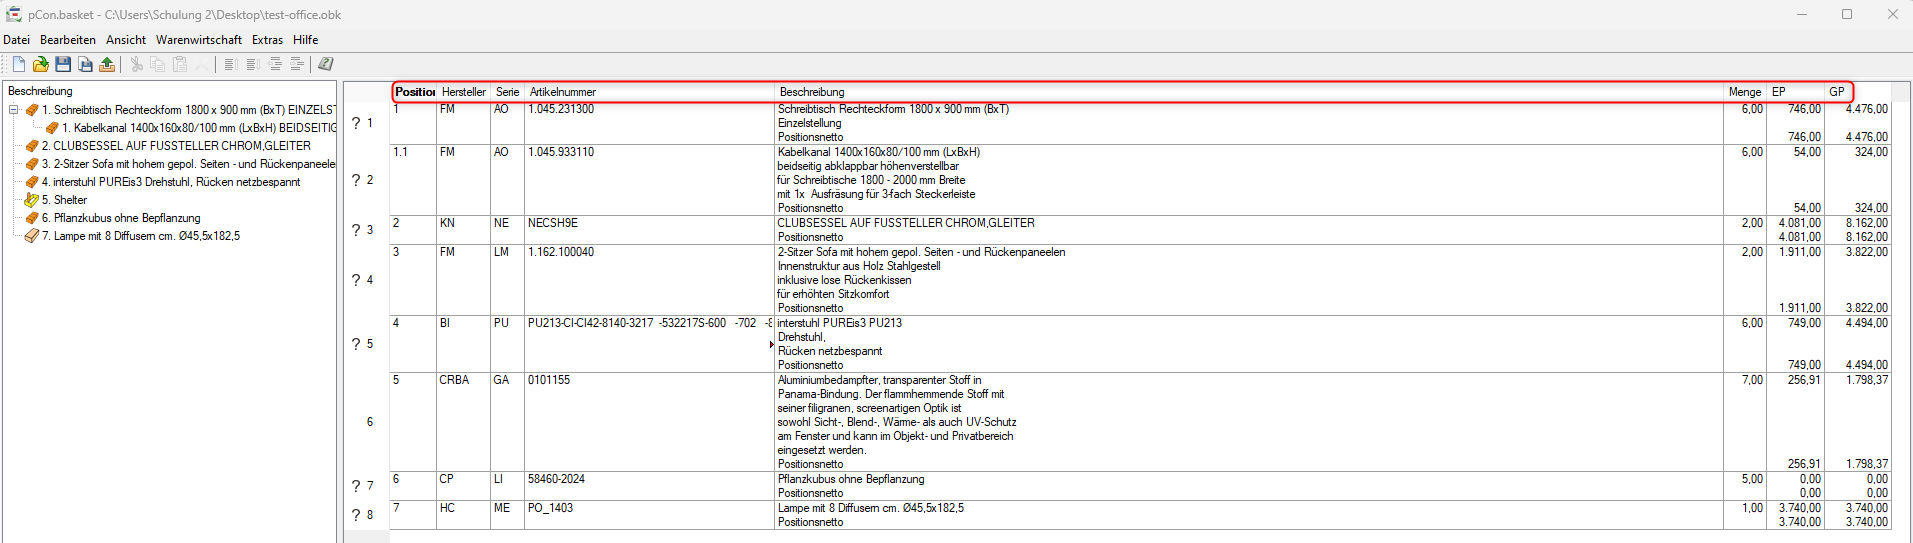1913x543 pixels.
Task: Click the Serie column header
Action: 508,92
